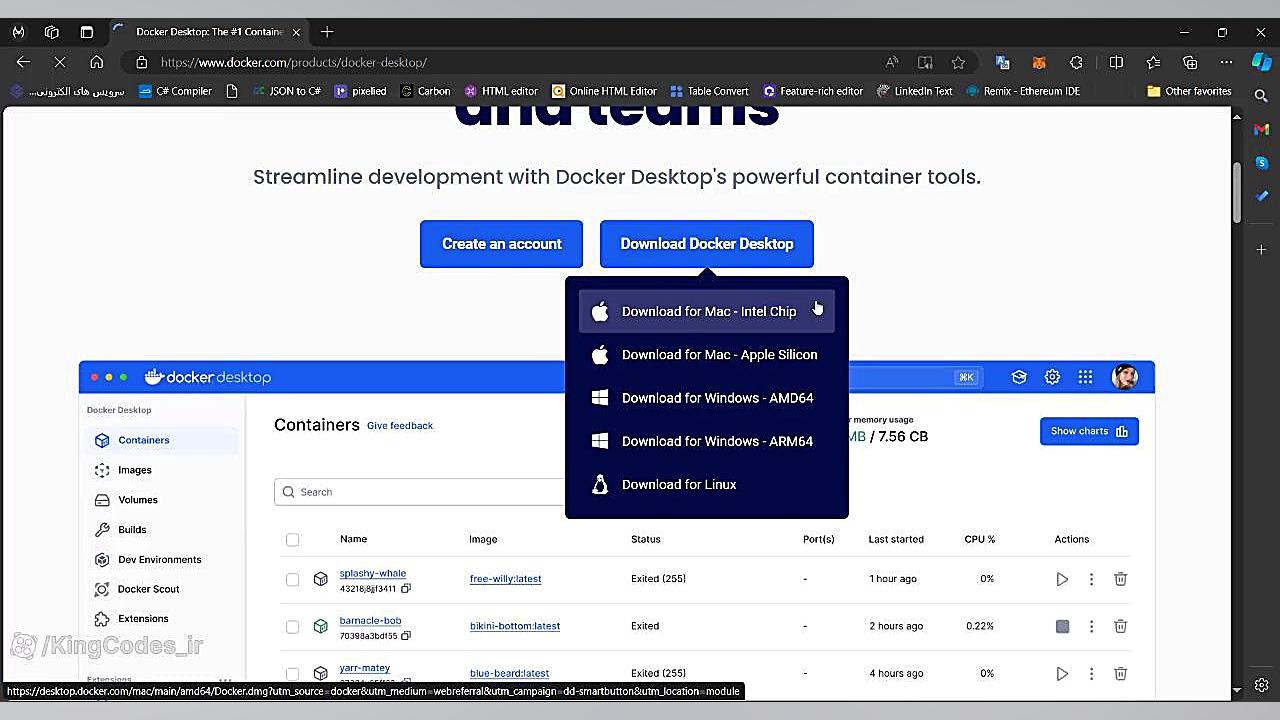This screenshot has width=1280, height=720.
Task: Close the Docker Desktop tab
Action: tap(296, 32)
